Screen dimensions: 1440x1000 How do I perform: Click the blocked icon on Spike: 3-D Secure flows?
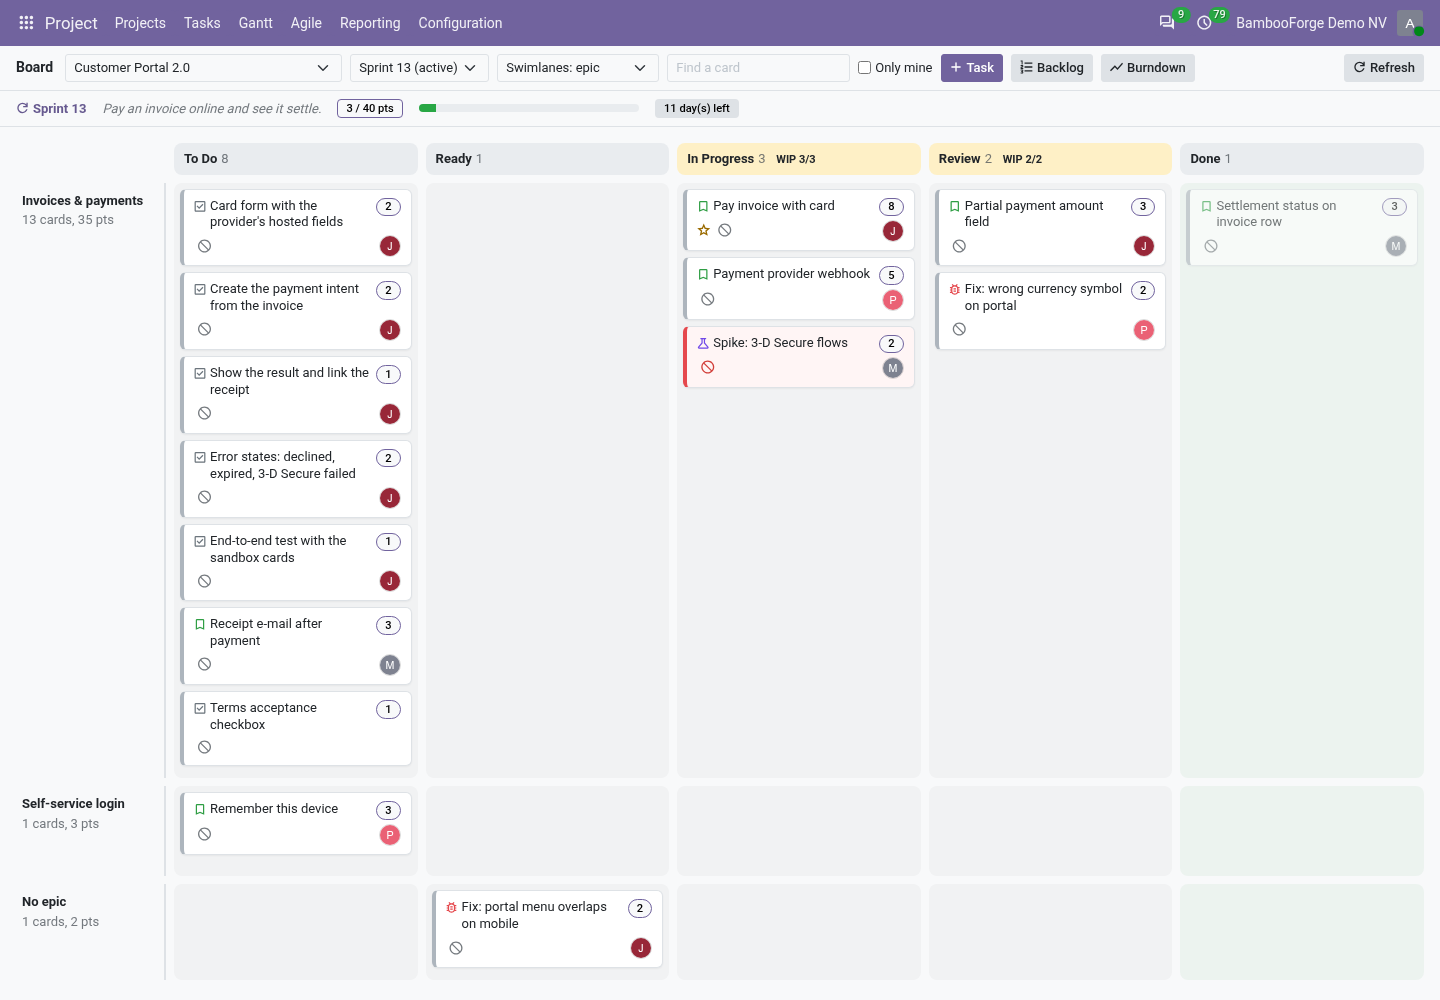click(x=708, y=367)
